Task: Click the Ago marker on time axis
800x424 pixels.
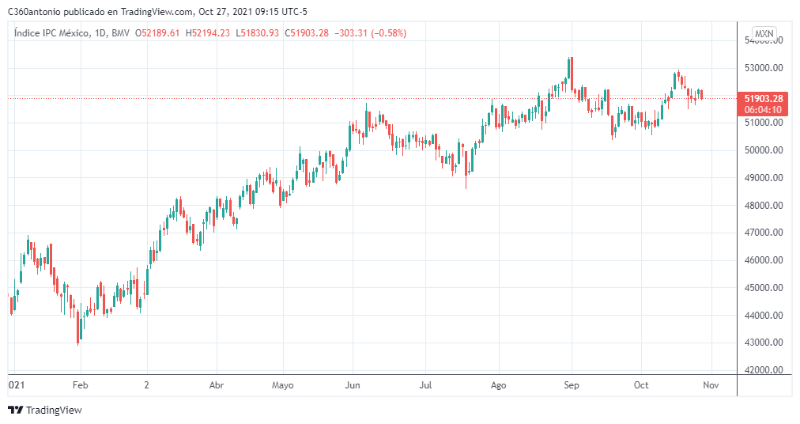Action: (x=499, y=383)
